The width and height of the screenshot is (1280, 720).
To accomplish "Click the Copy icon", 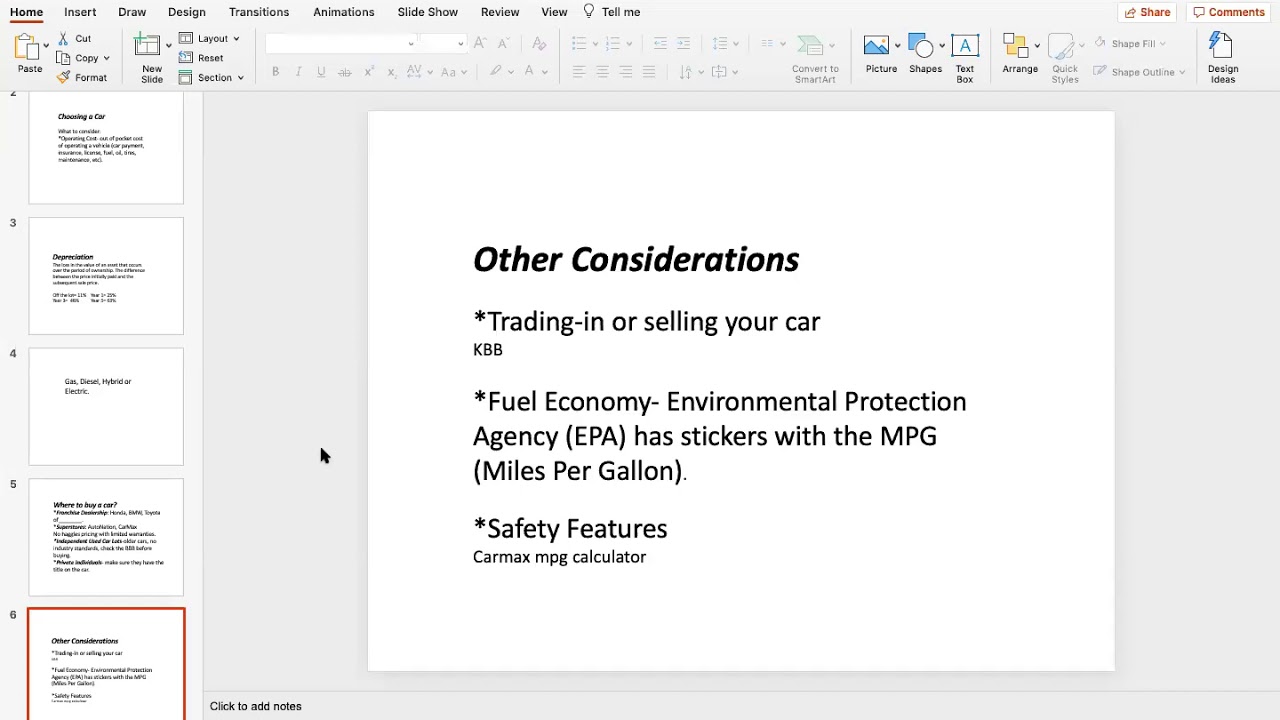I will pyautogui.click(x=64, y=58).
